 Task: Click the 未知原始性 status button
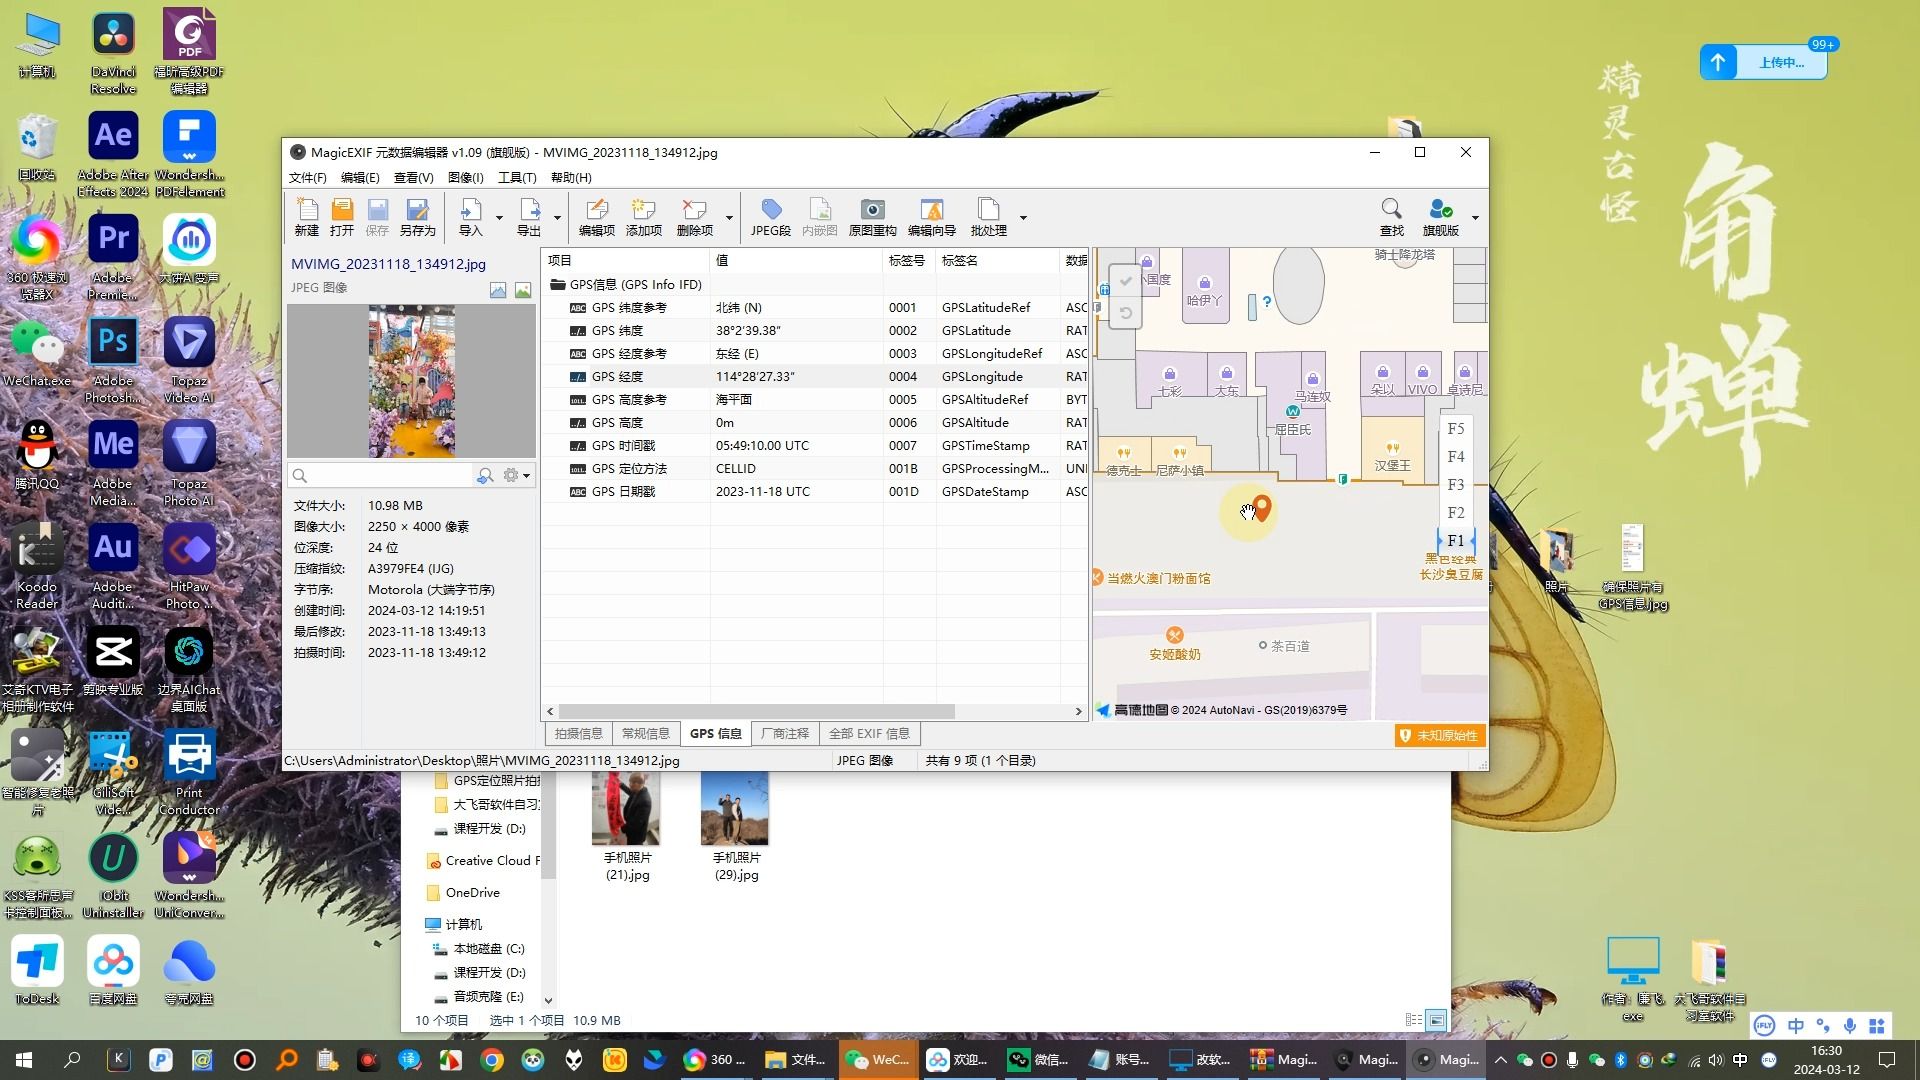(x=1439, y=736)
